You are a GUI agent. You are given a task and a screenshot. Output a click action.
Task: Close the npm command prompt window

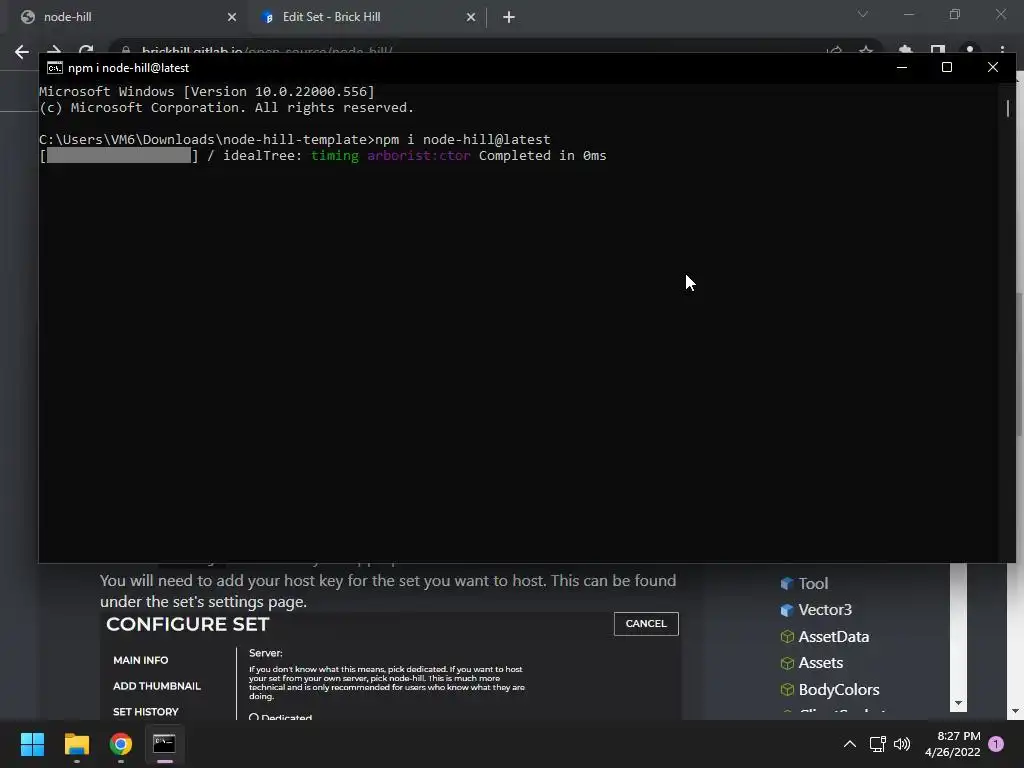pyautogui.click(x=993, y=67)
